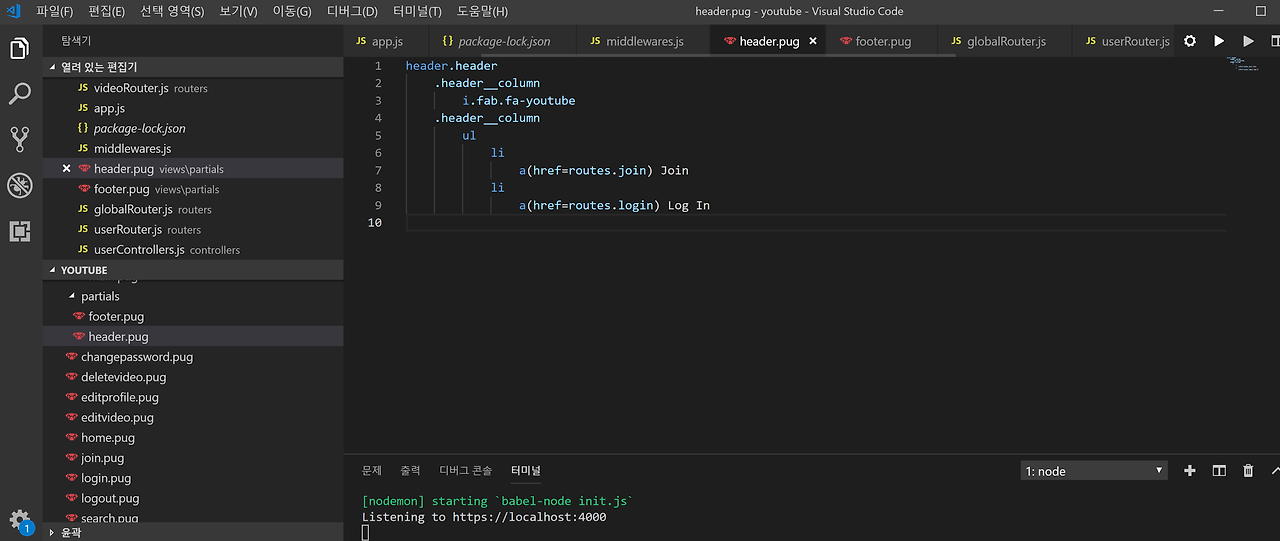Open the Search view in activity bar
The image size is (1280, 541).
[19, 94]
